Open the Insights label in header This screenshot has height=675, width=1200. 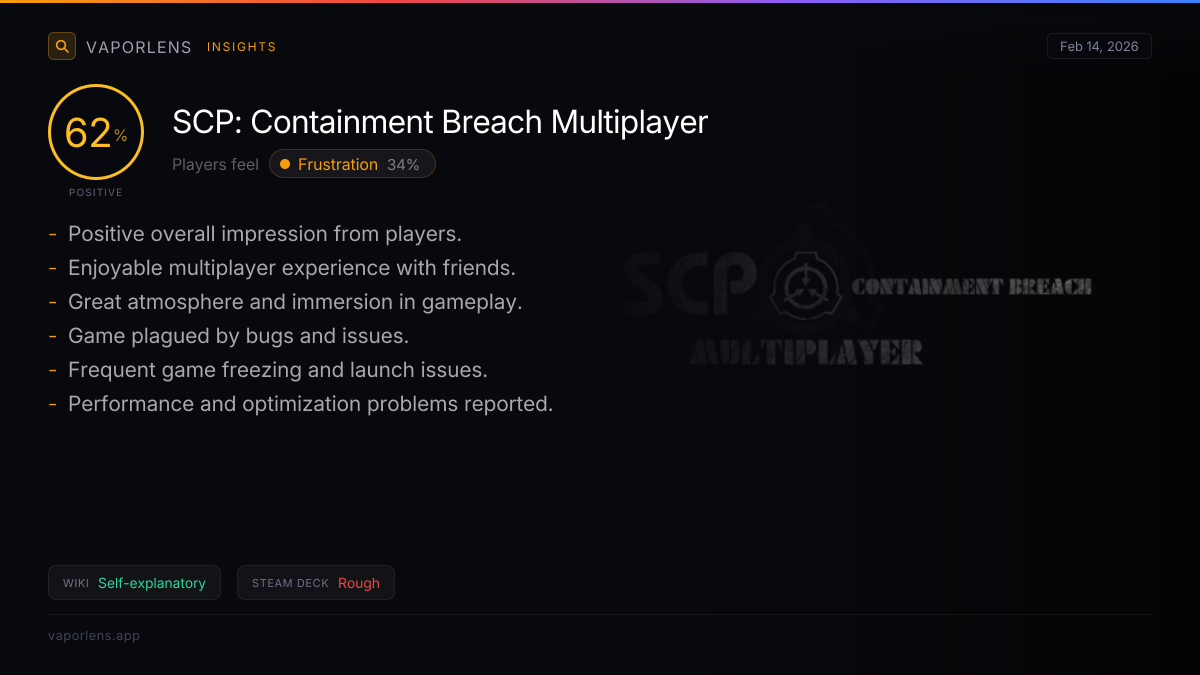pyautogui.click(x=241, y=47)
